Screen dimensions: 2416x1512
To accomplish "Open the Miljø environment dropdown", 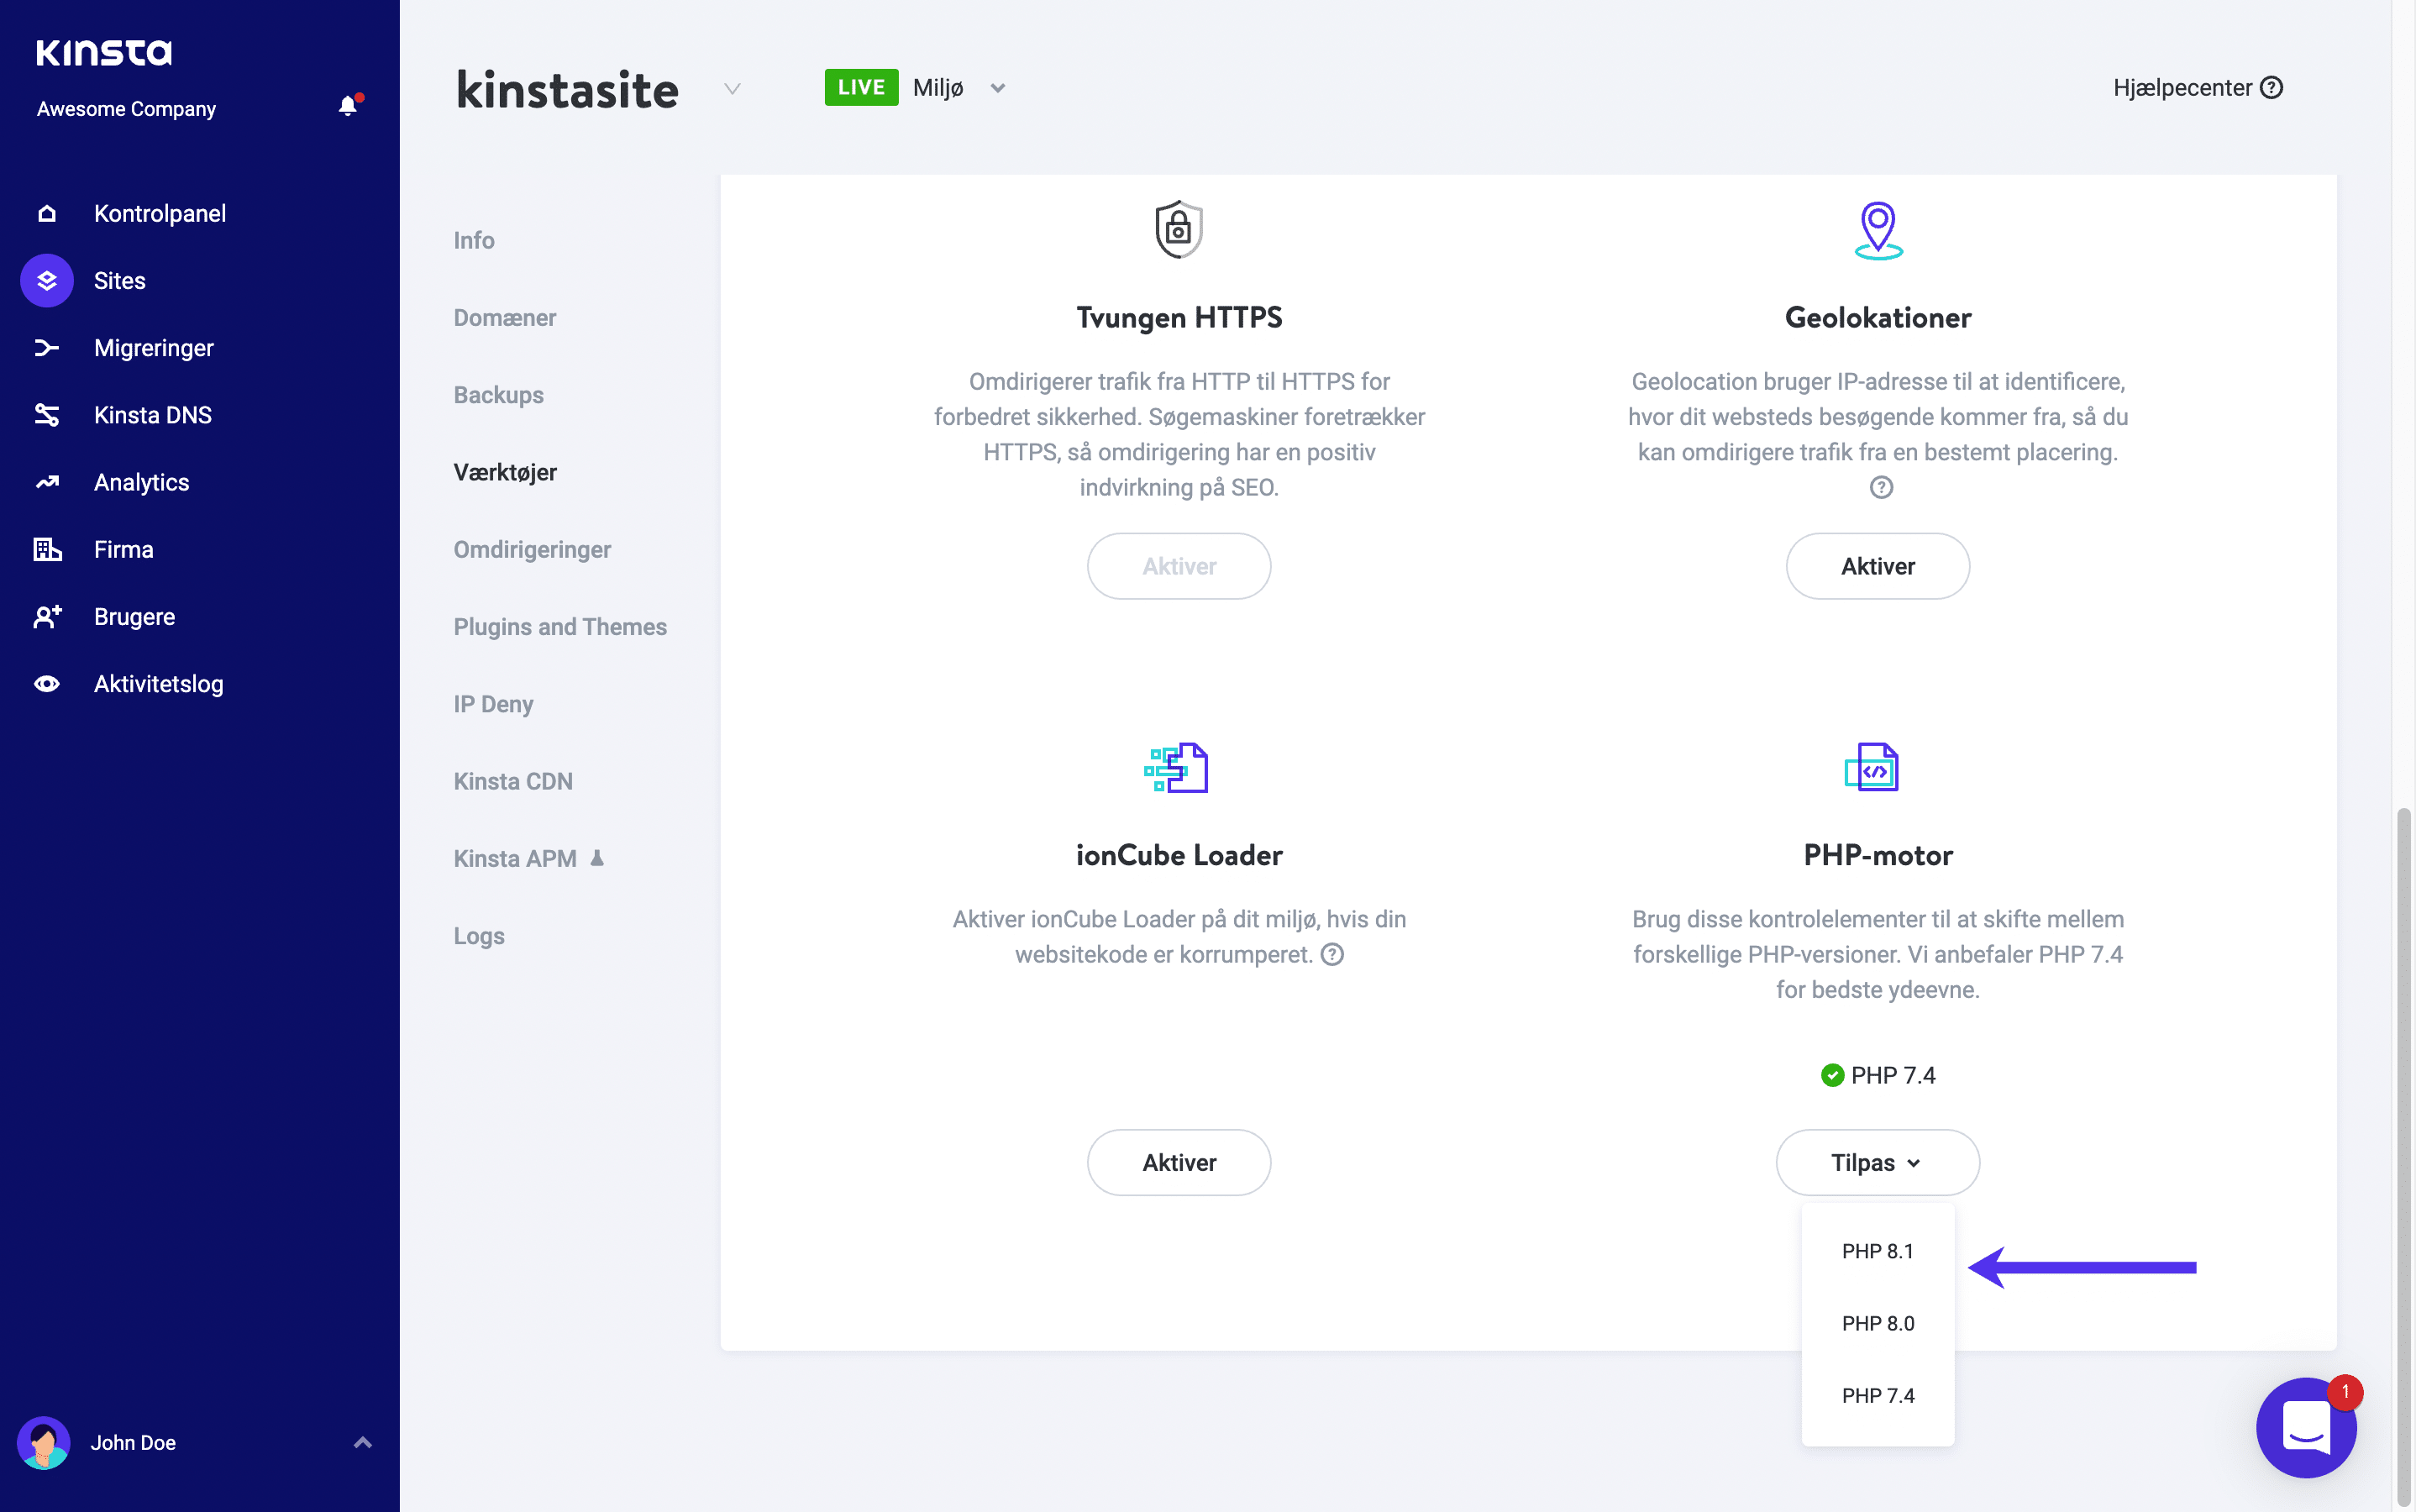I will (x=996, y=88).
